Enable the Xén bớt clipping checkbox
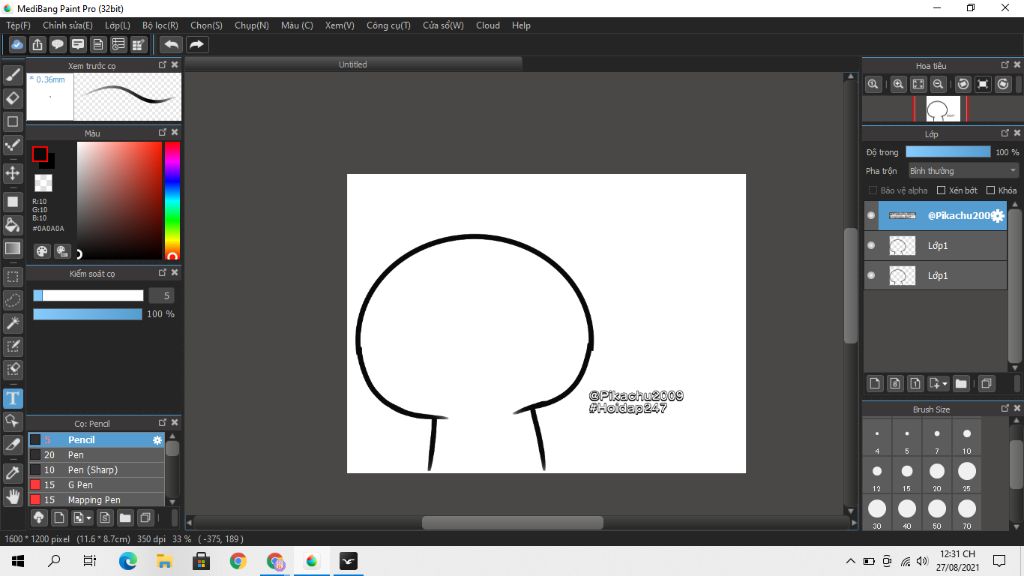Screen dimensions: 1024x576 (941, 190)
